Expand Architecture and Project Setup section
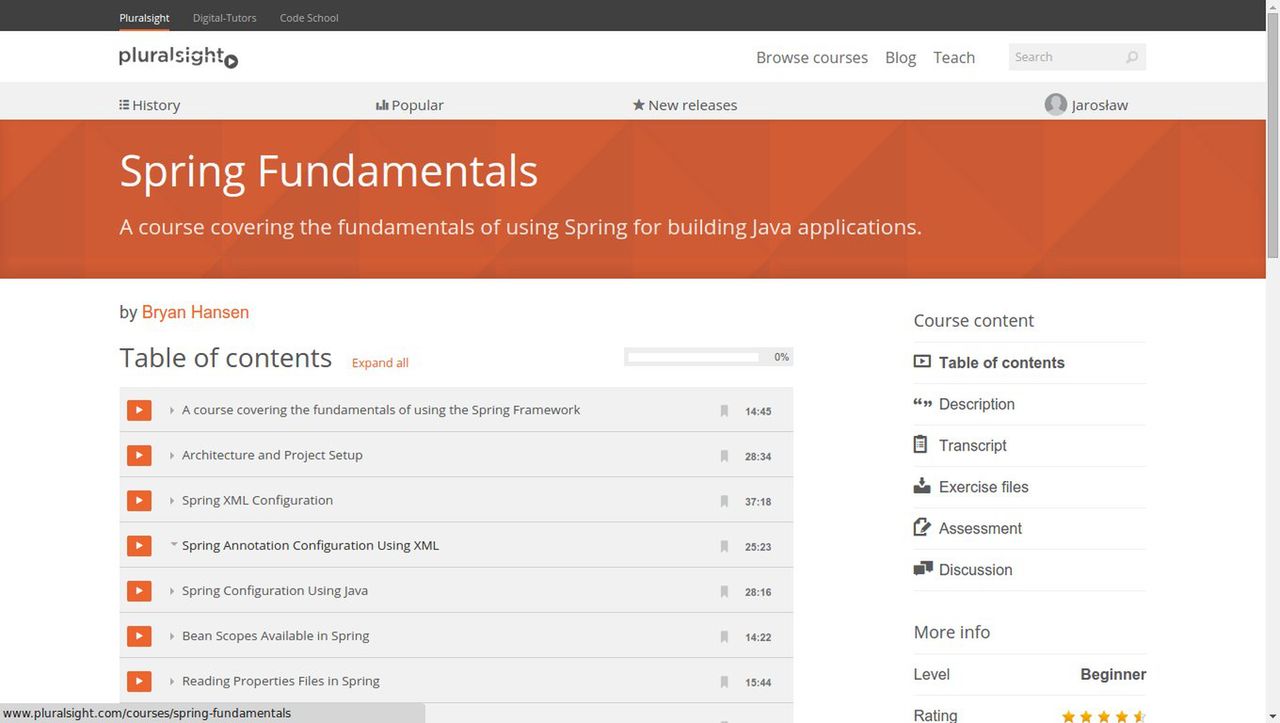Viewport: 1280px width, 723px height. (172, 455)
